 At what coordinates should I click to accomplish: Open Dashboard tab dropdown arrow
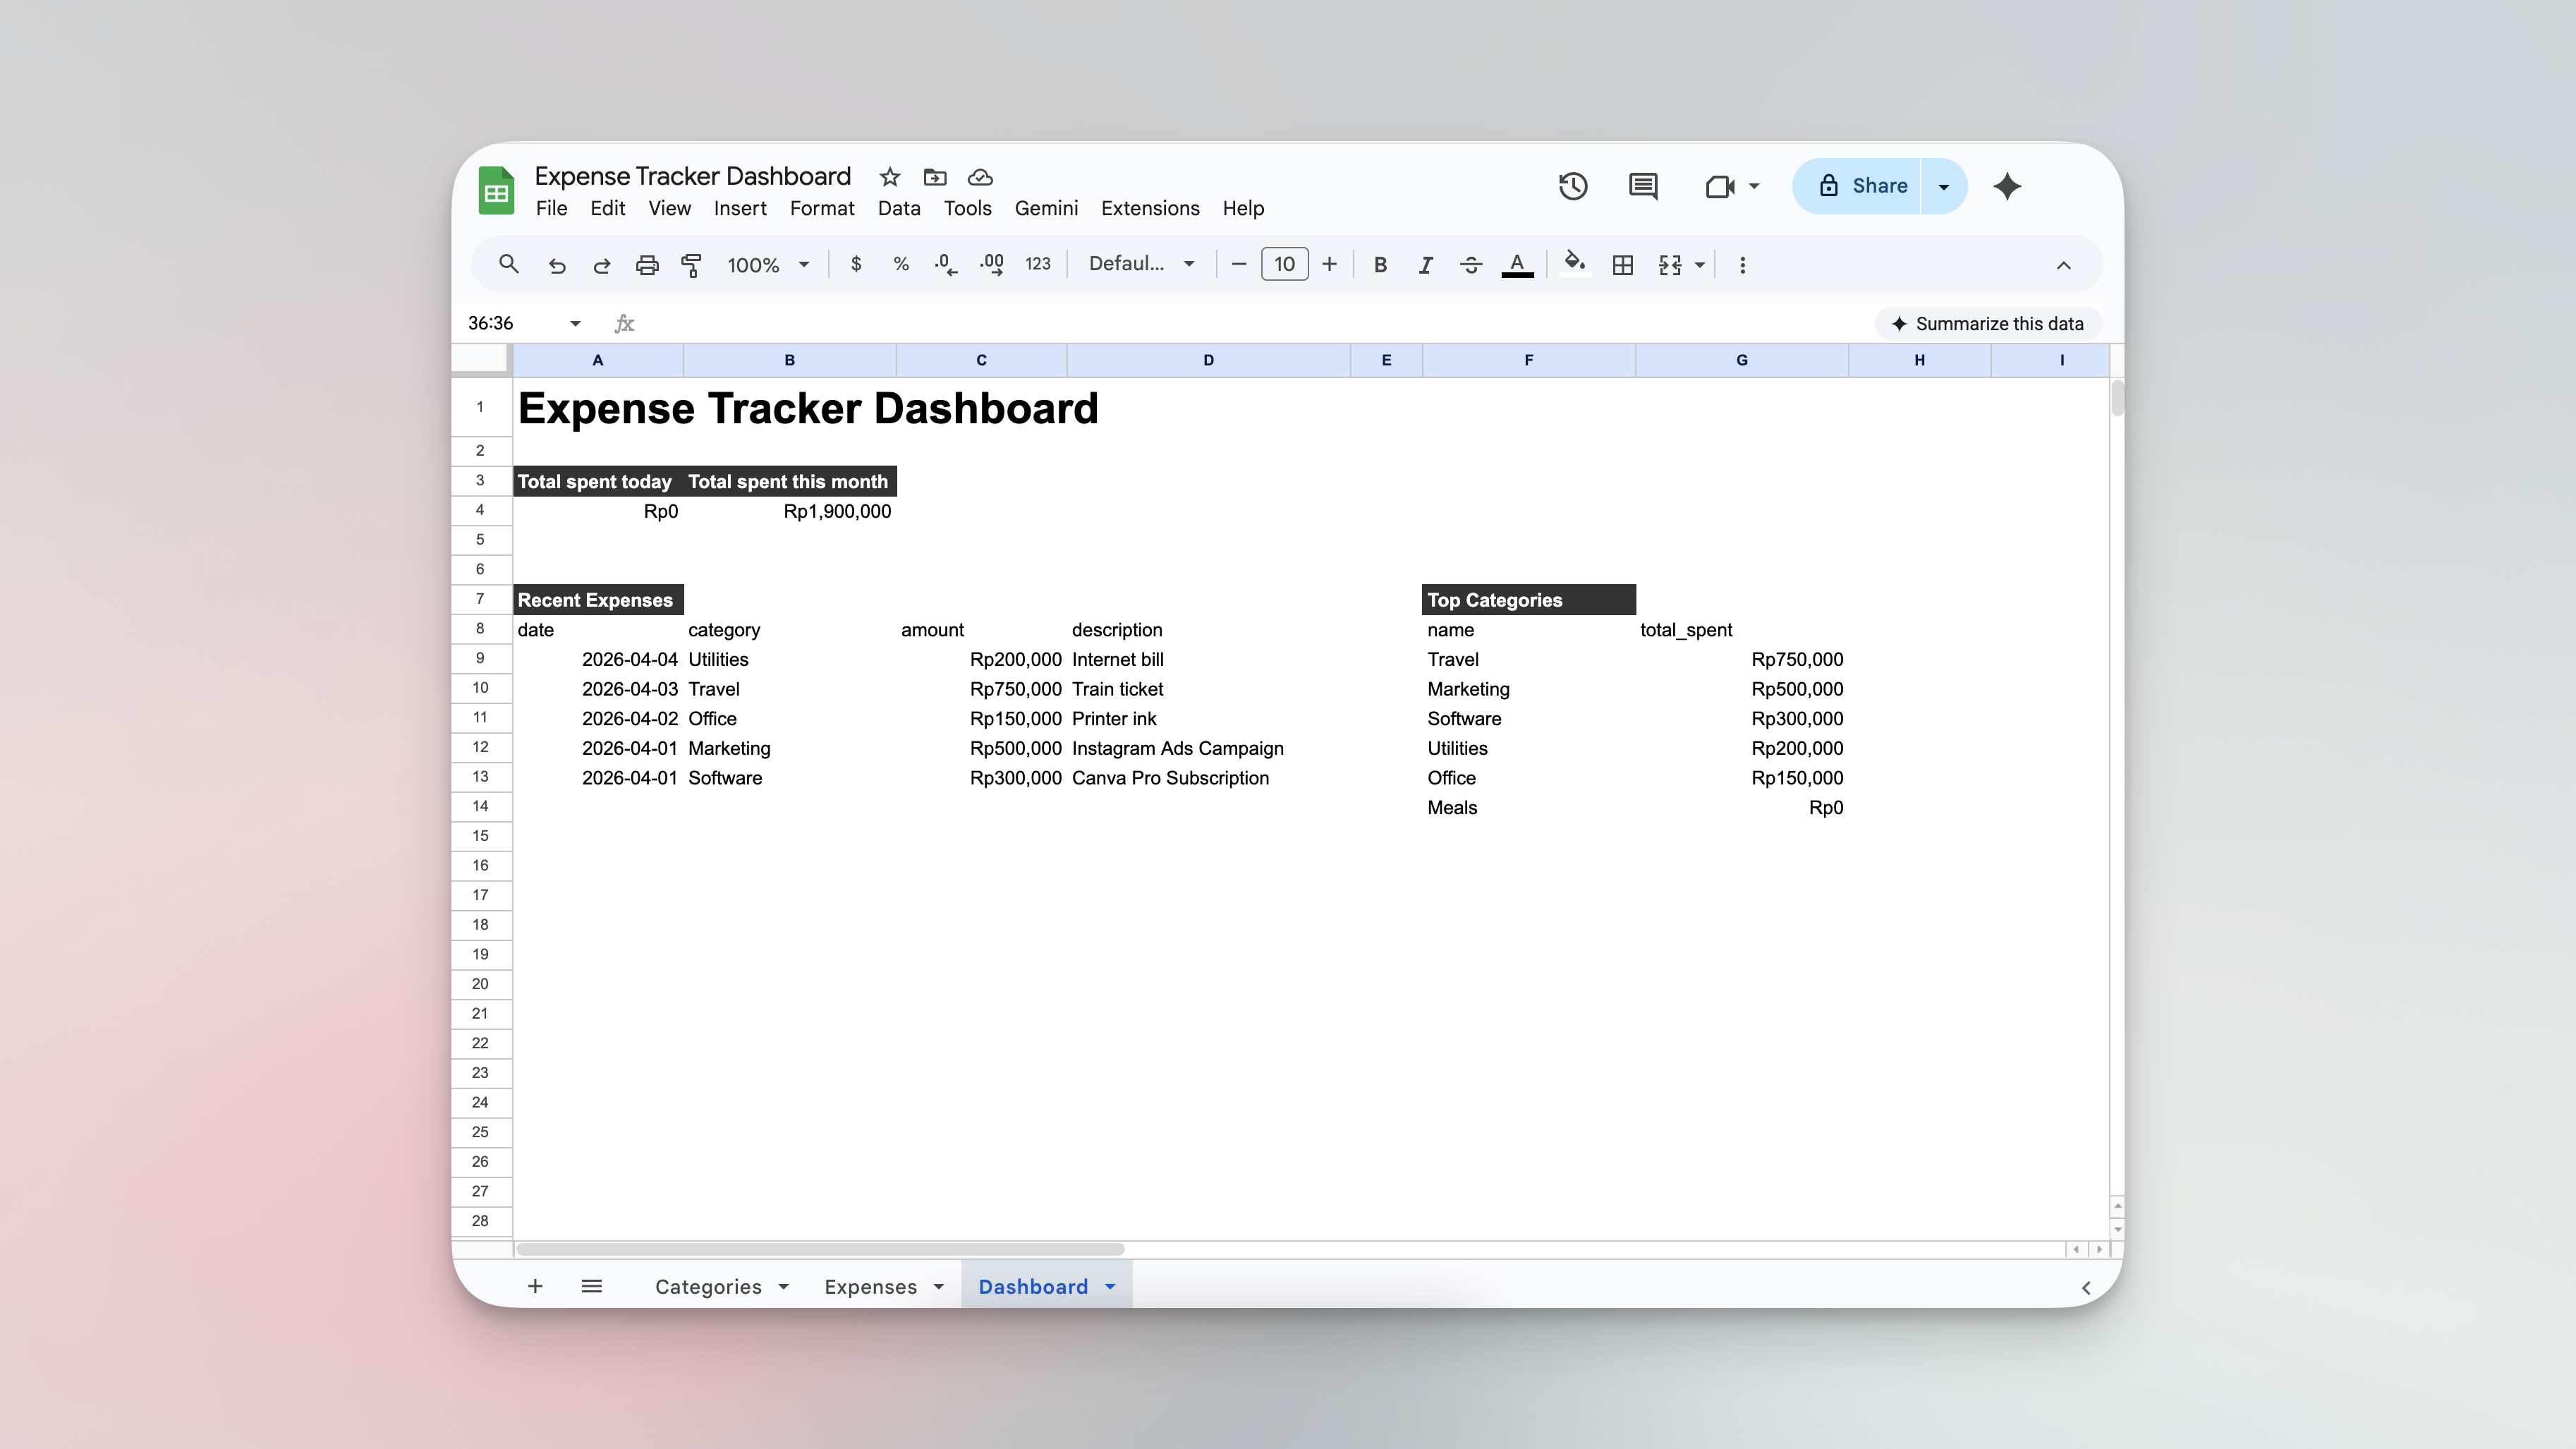[x=1110, y=1287]
